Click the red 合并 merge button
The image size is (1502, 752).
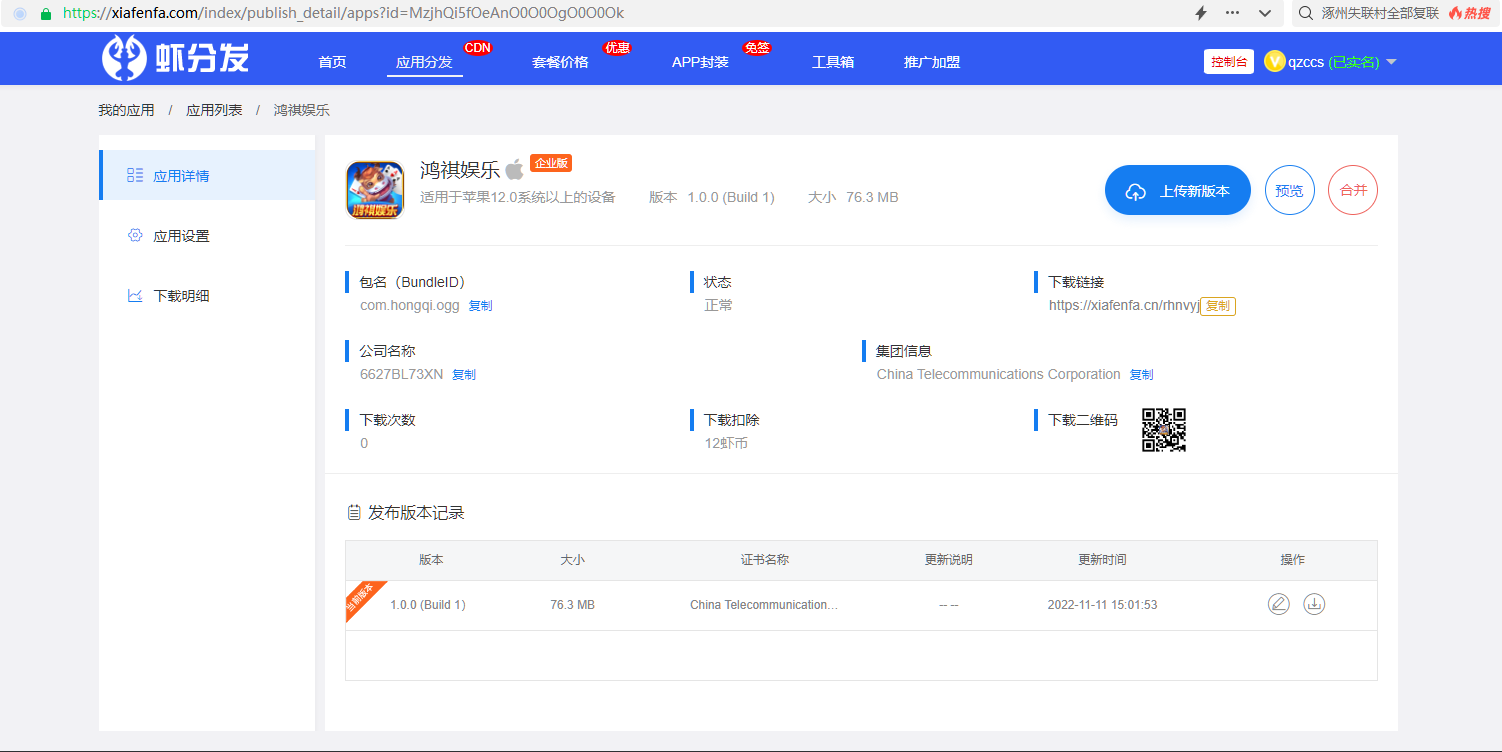click(1352, 190)
